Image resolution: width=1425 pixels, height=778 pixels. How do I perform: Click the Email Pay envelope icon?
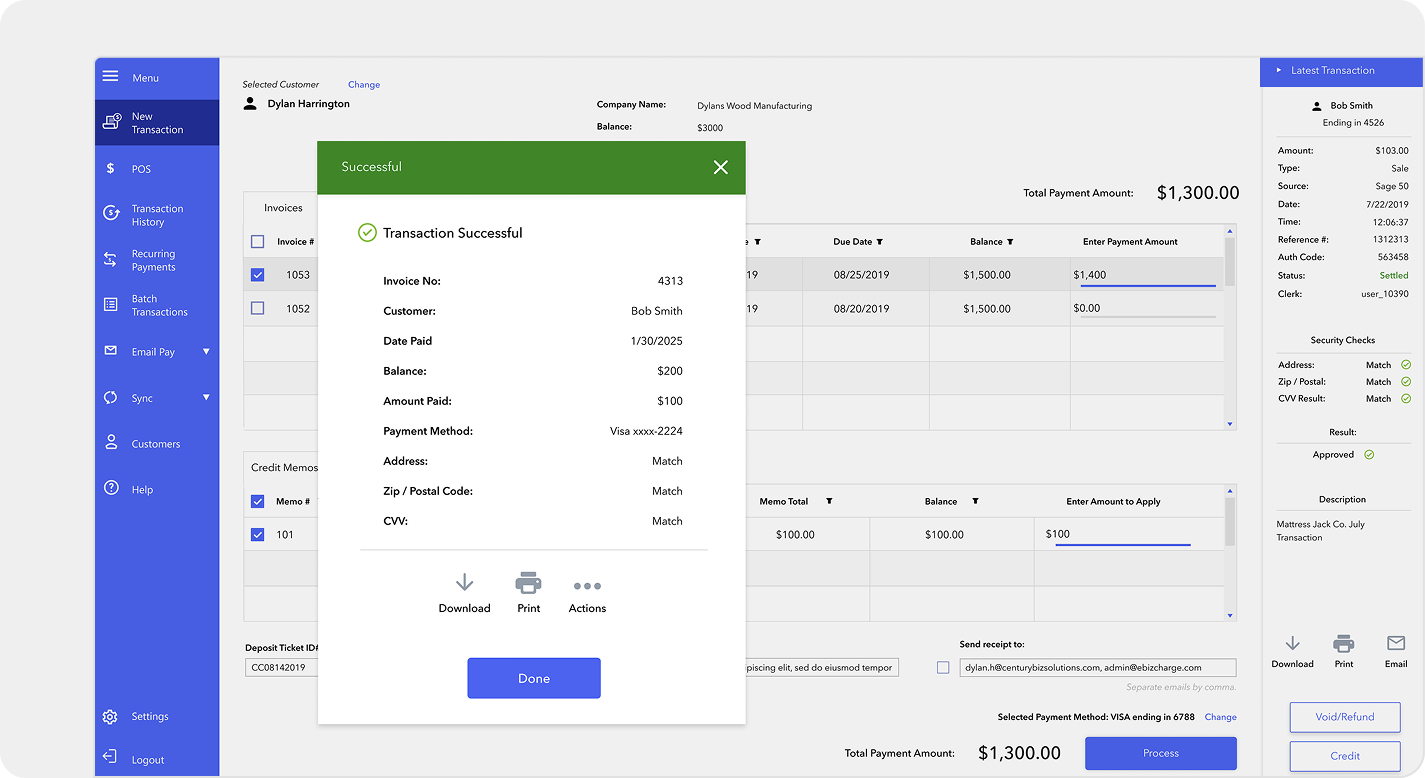[111, 351]
